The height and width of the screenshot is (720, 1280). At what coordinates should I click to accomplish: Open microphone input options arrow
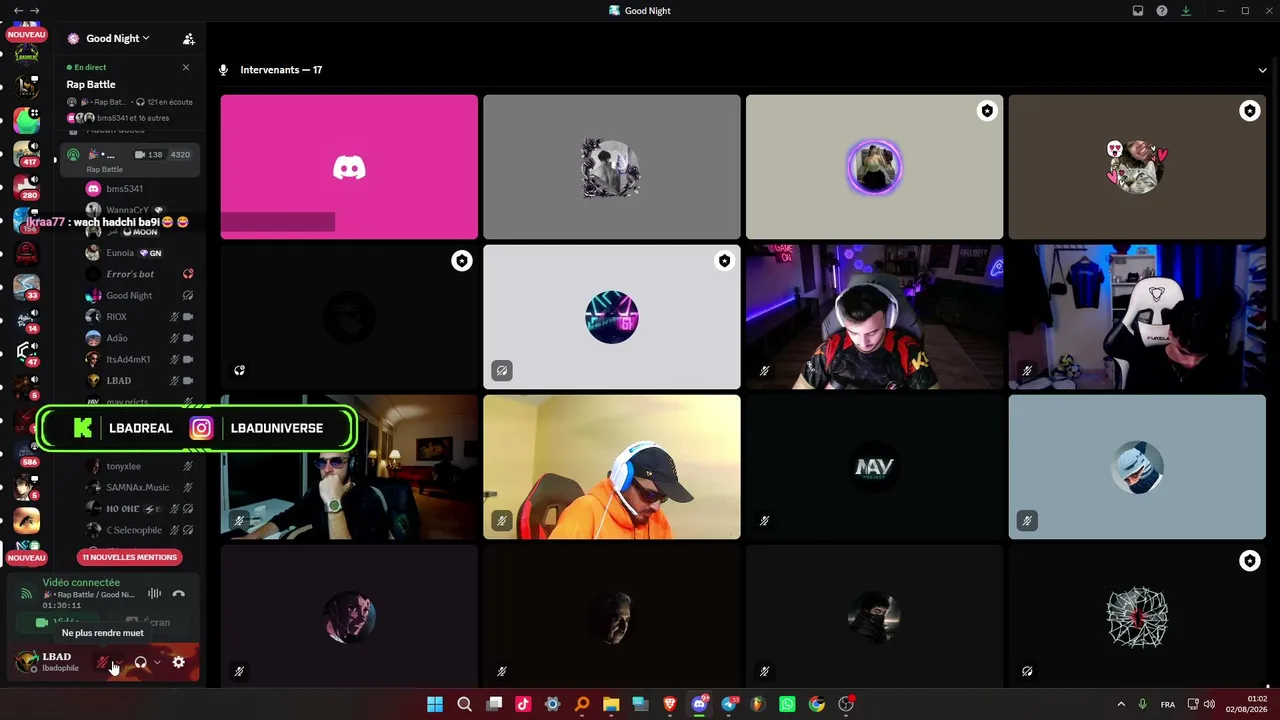119,662
